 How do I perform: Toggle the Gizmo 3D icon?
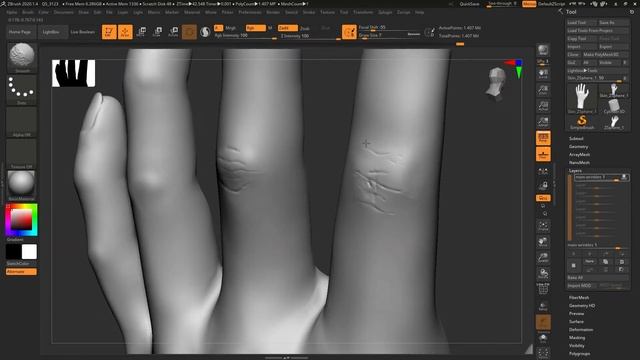pos(189,32)
